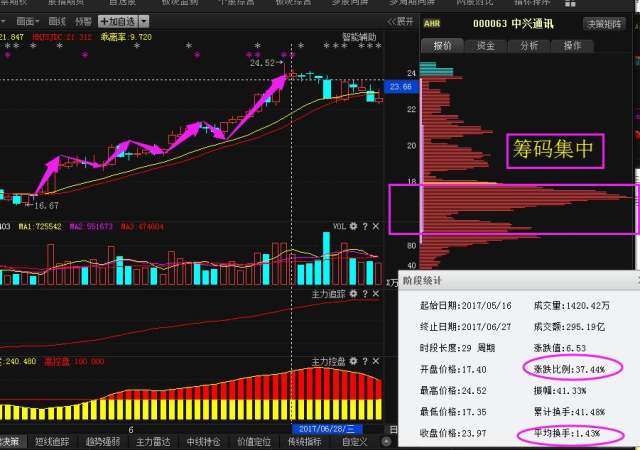Screen dimensions: 640x450
Task: Select the 操作 tab
Action: coord(572,46)
